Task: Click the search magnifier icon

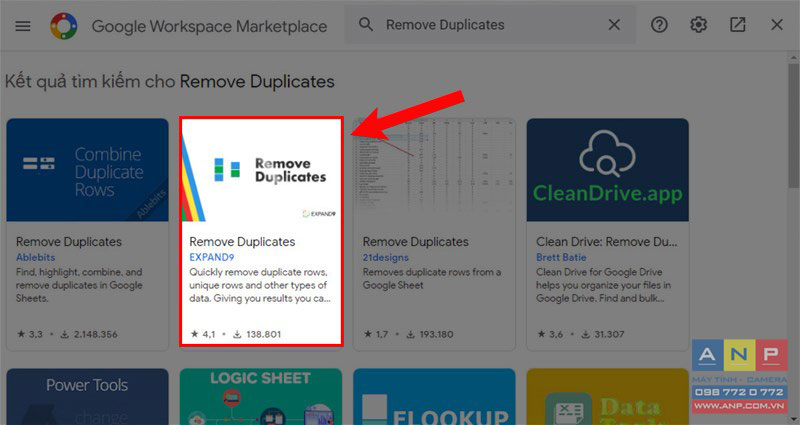Action: (x=365, y=24)
